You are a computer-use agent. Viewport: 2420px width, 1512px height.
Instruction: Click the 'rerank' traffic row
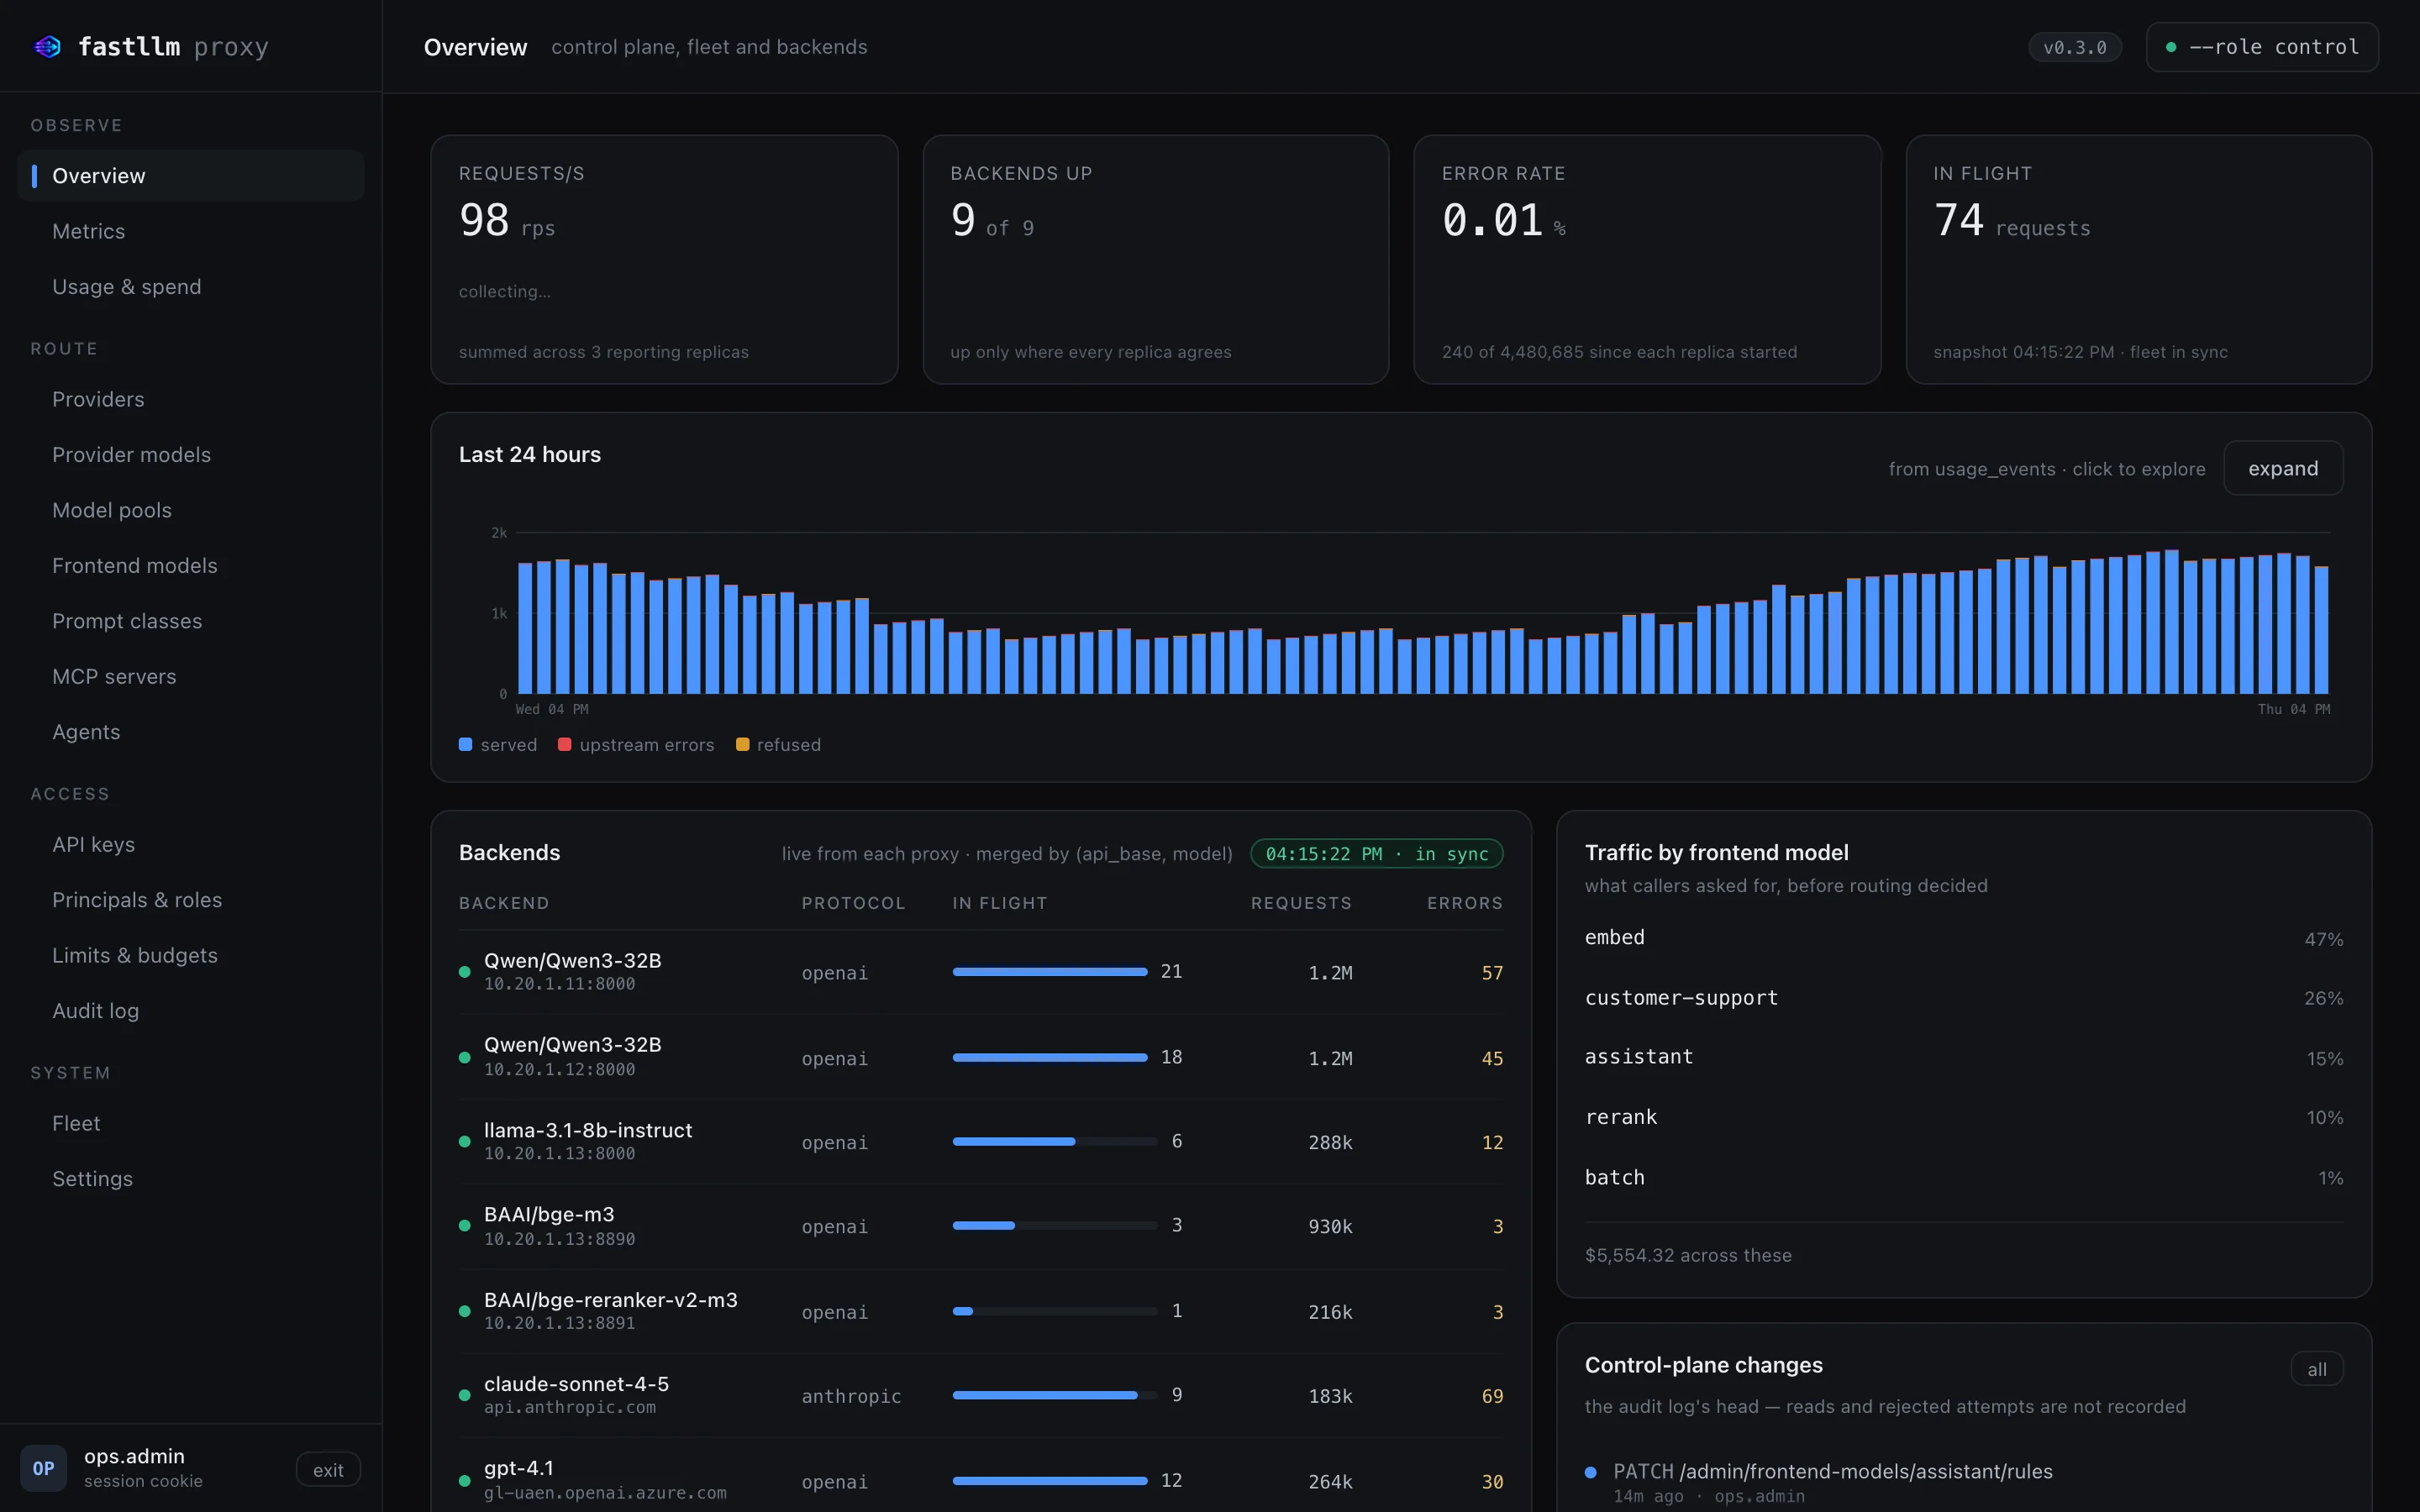point(1964,1117)
